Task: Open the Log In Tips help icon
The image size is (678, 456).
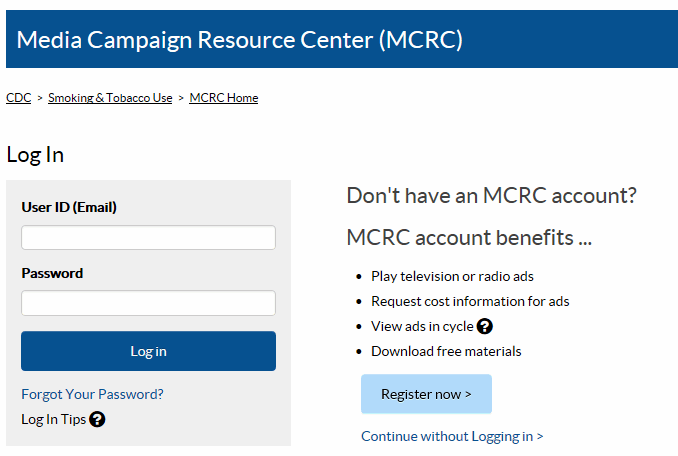Action: pyautogui.click(x=97, y=419)
